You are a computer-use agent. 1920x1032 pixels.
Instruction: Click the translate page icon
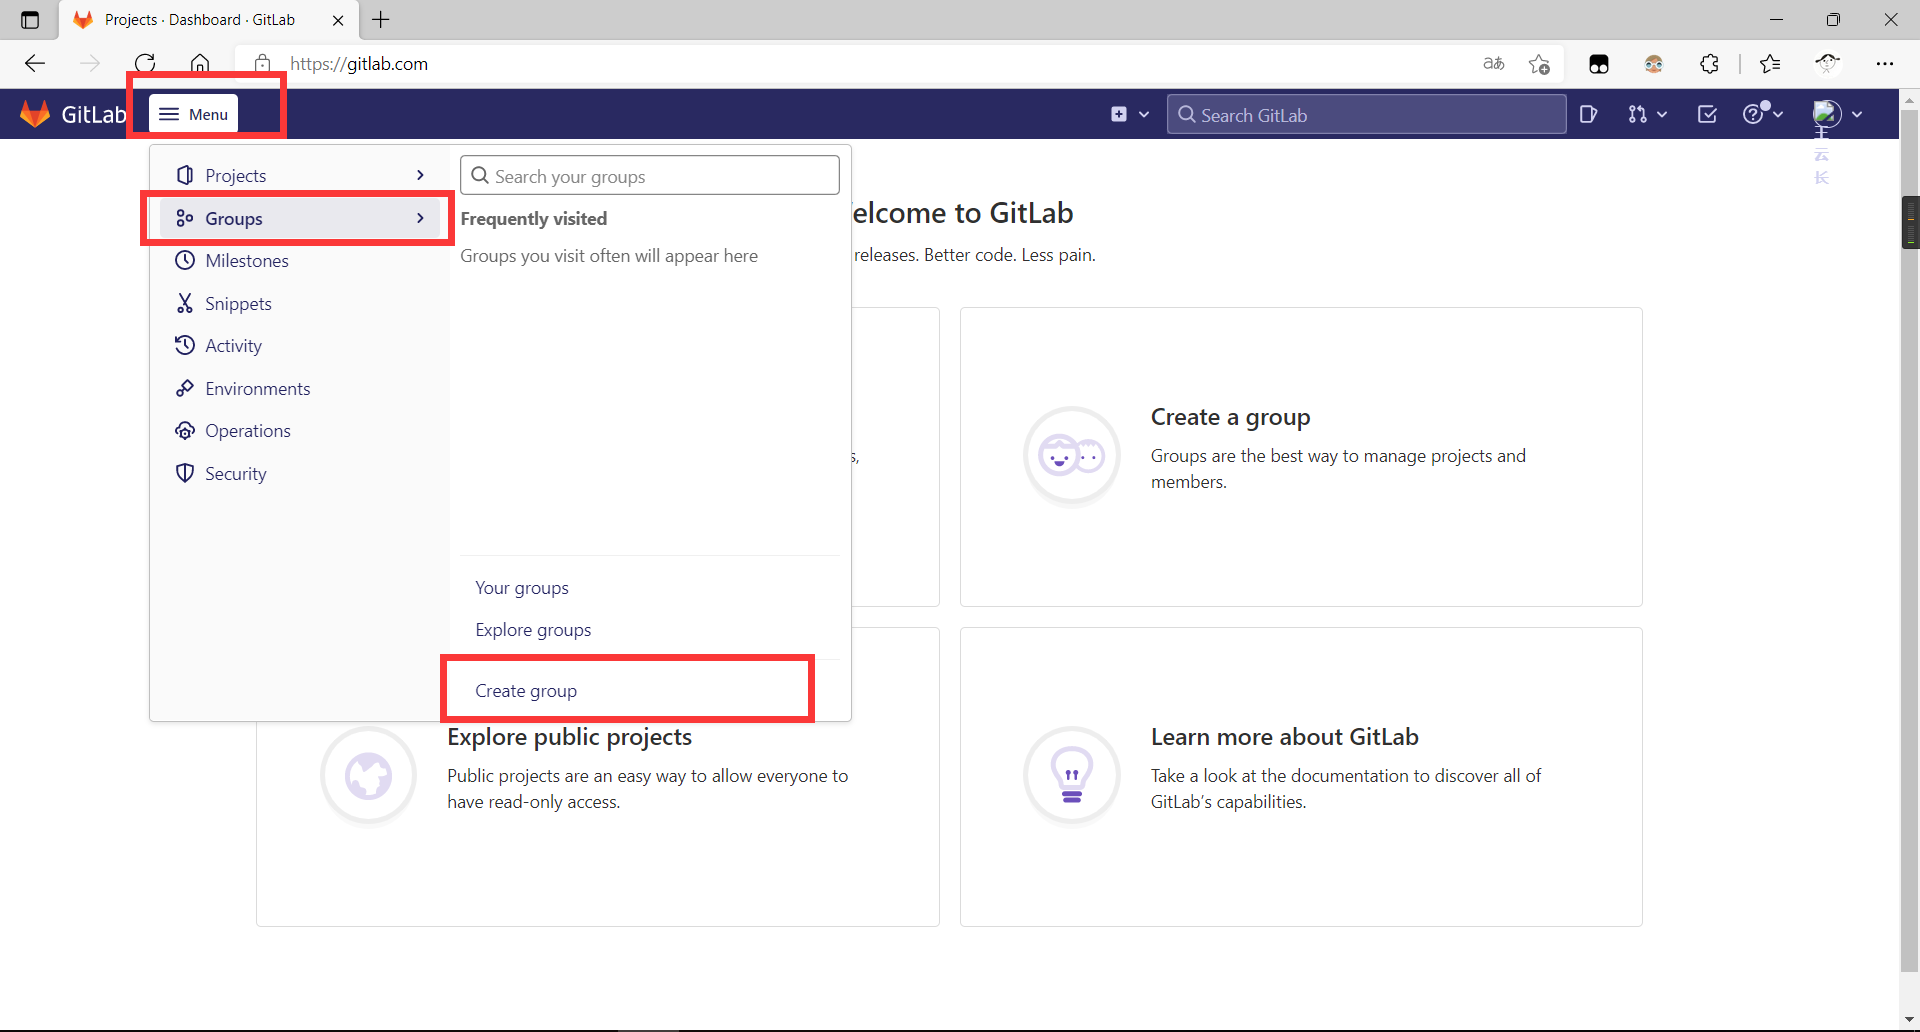pyautogui.click(x=1494, y=64)
